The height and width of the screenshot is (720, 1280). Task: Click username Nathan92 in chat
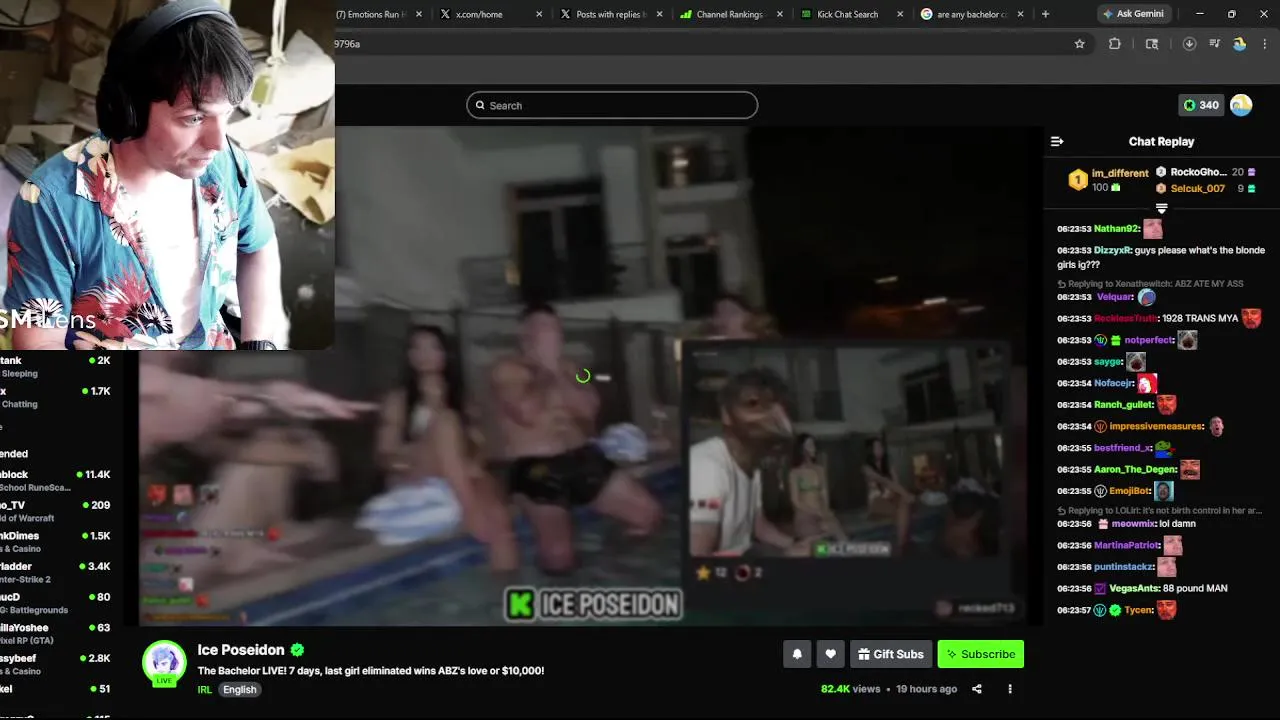[x=1117, y=229]
